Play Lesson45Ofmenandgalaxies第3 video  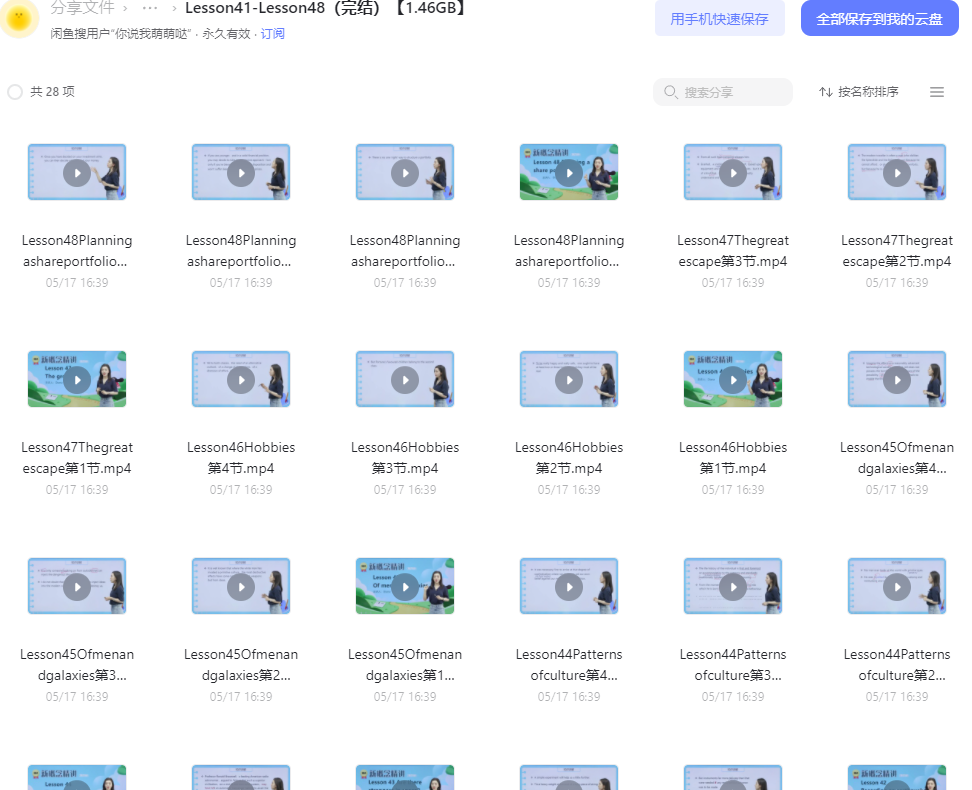pyautogui.click(x=77, y=587)
